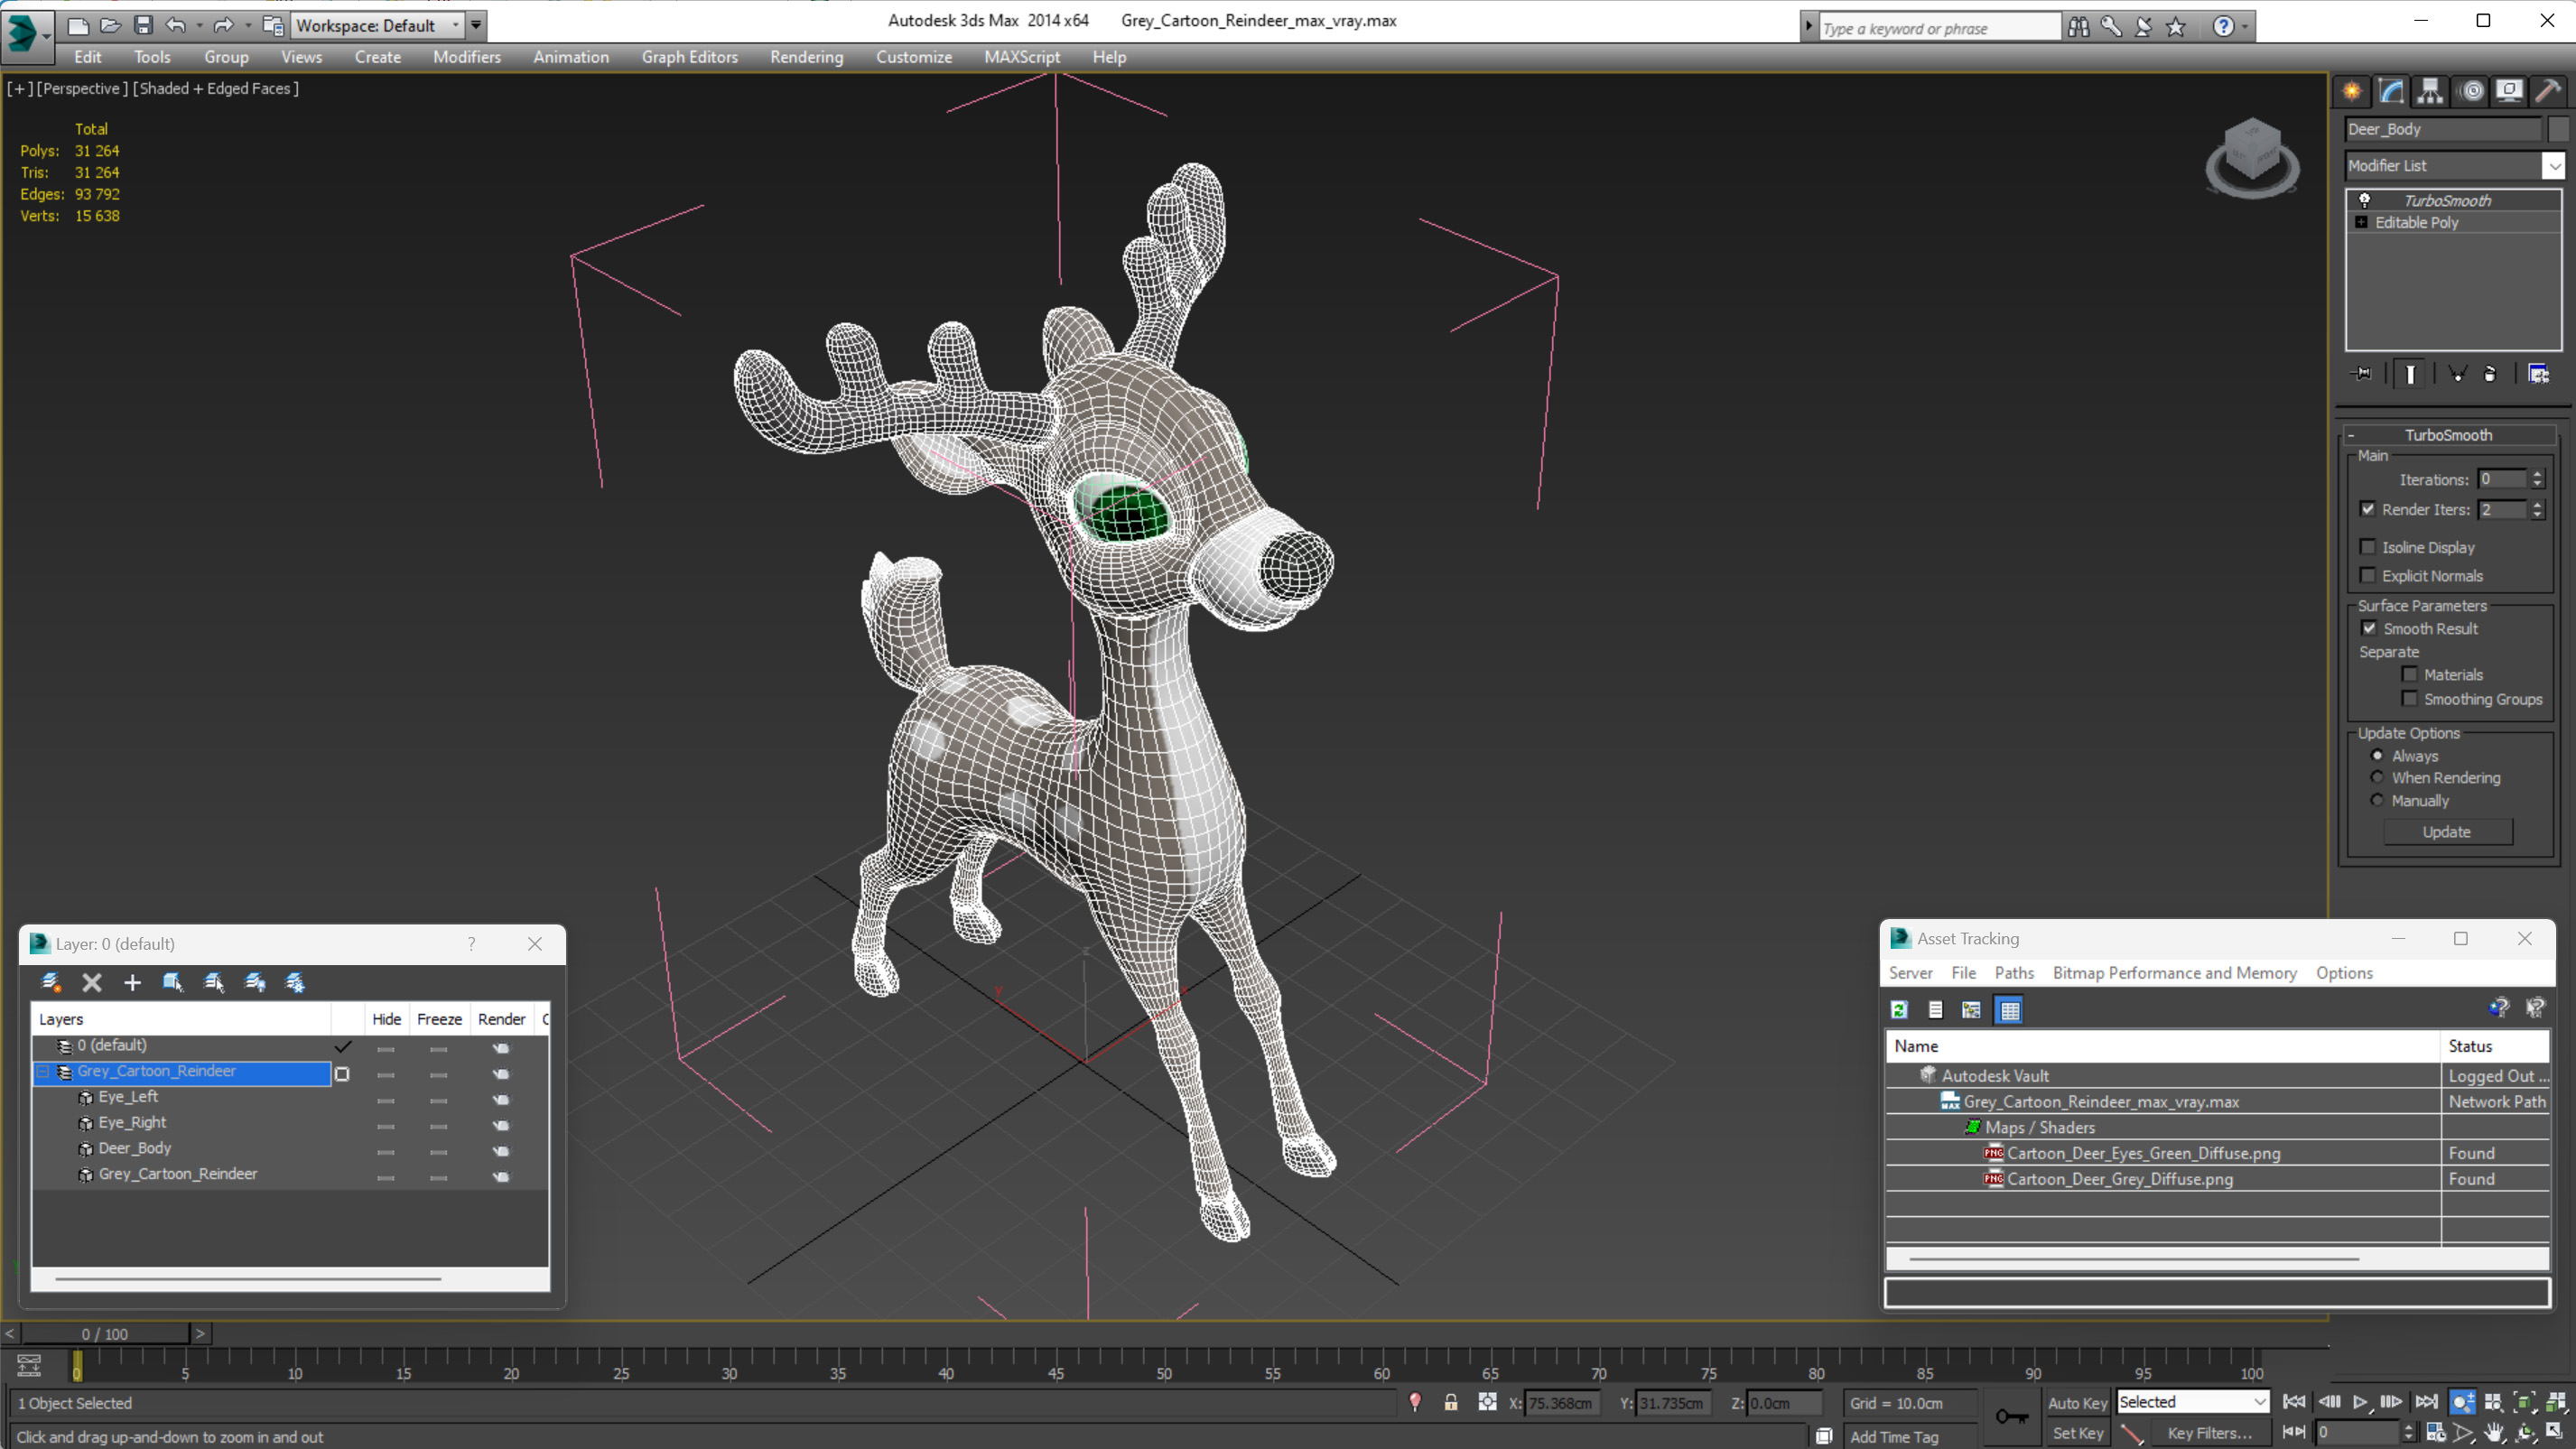This screenshot has height=1449, width=2576.
Task: Click Zoom Extents All Selected icon
Action: pos(2556,1402)
